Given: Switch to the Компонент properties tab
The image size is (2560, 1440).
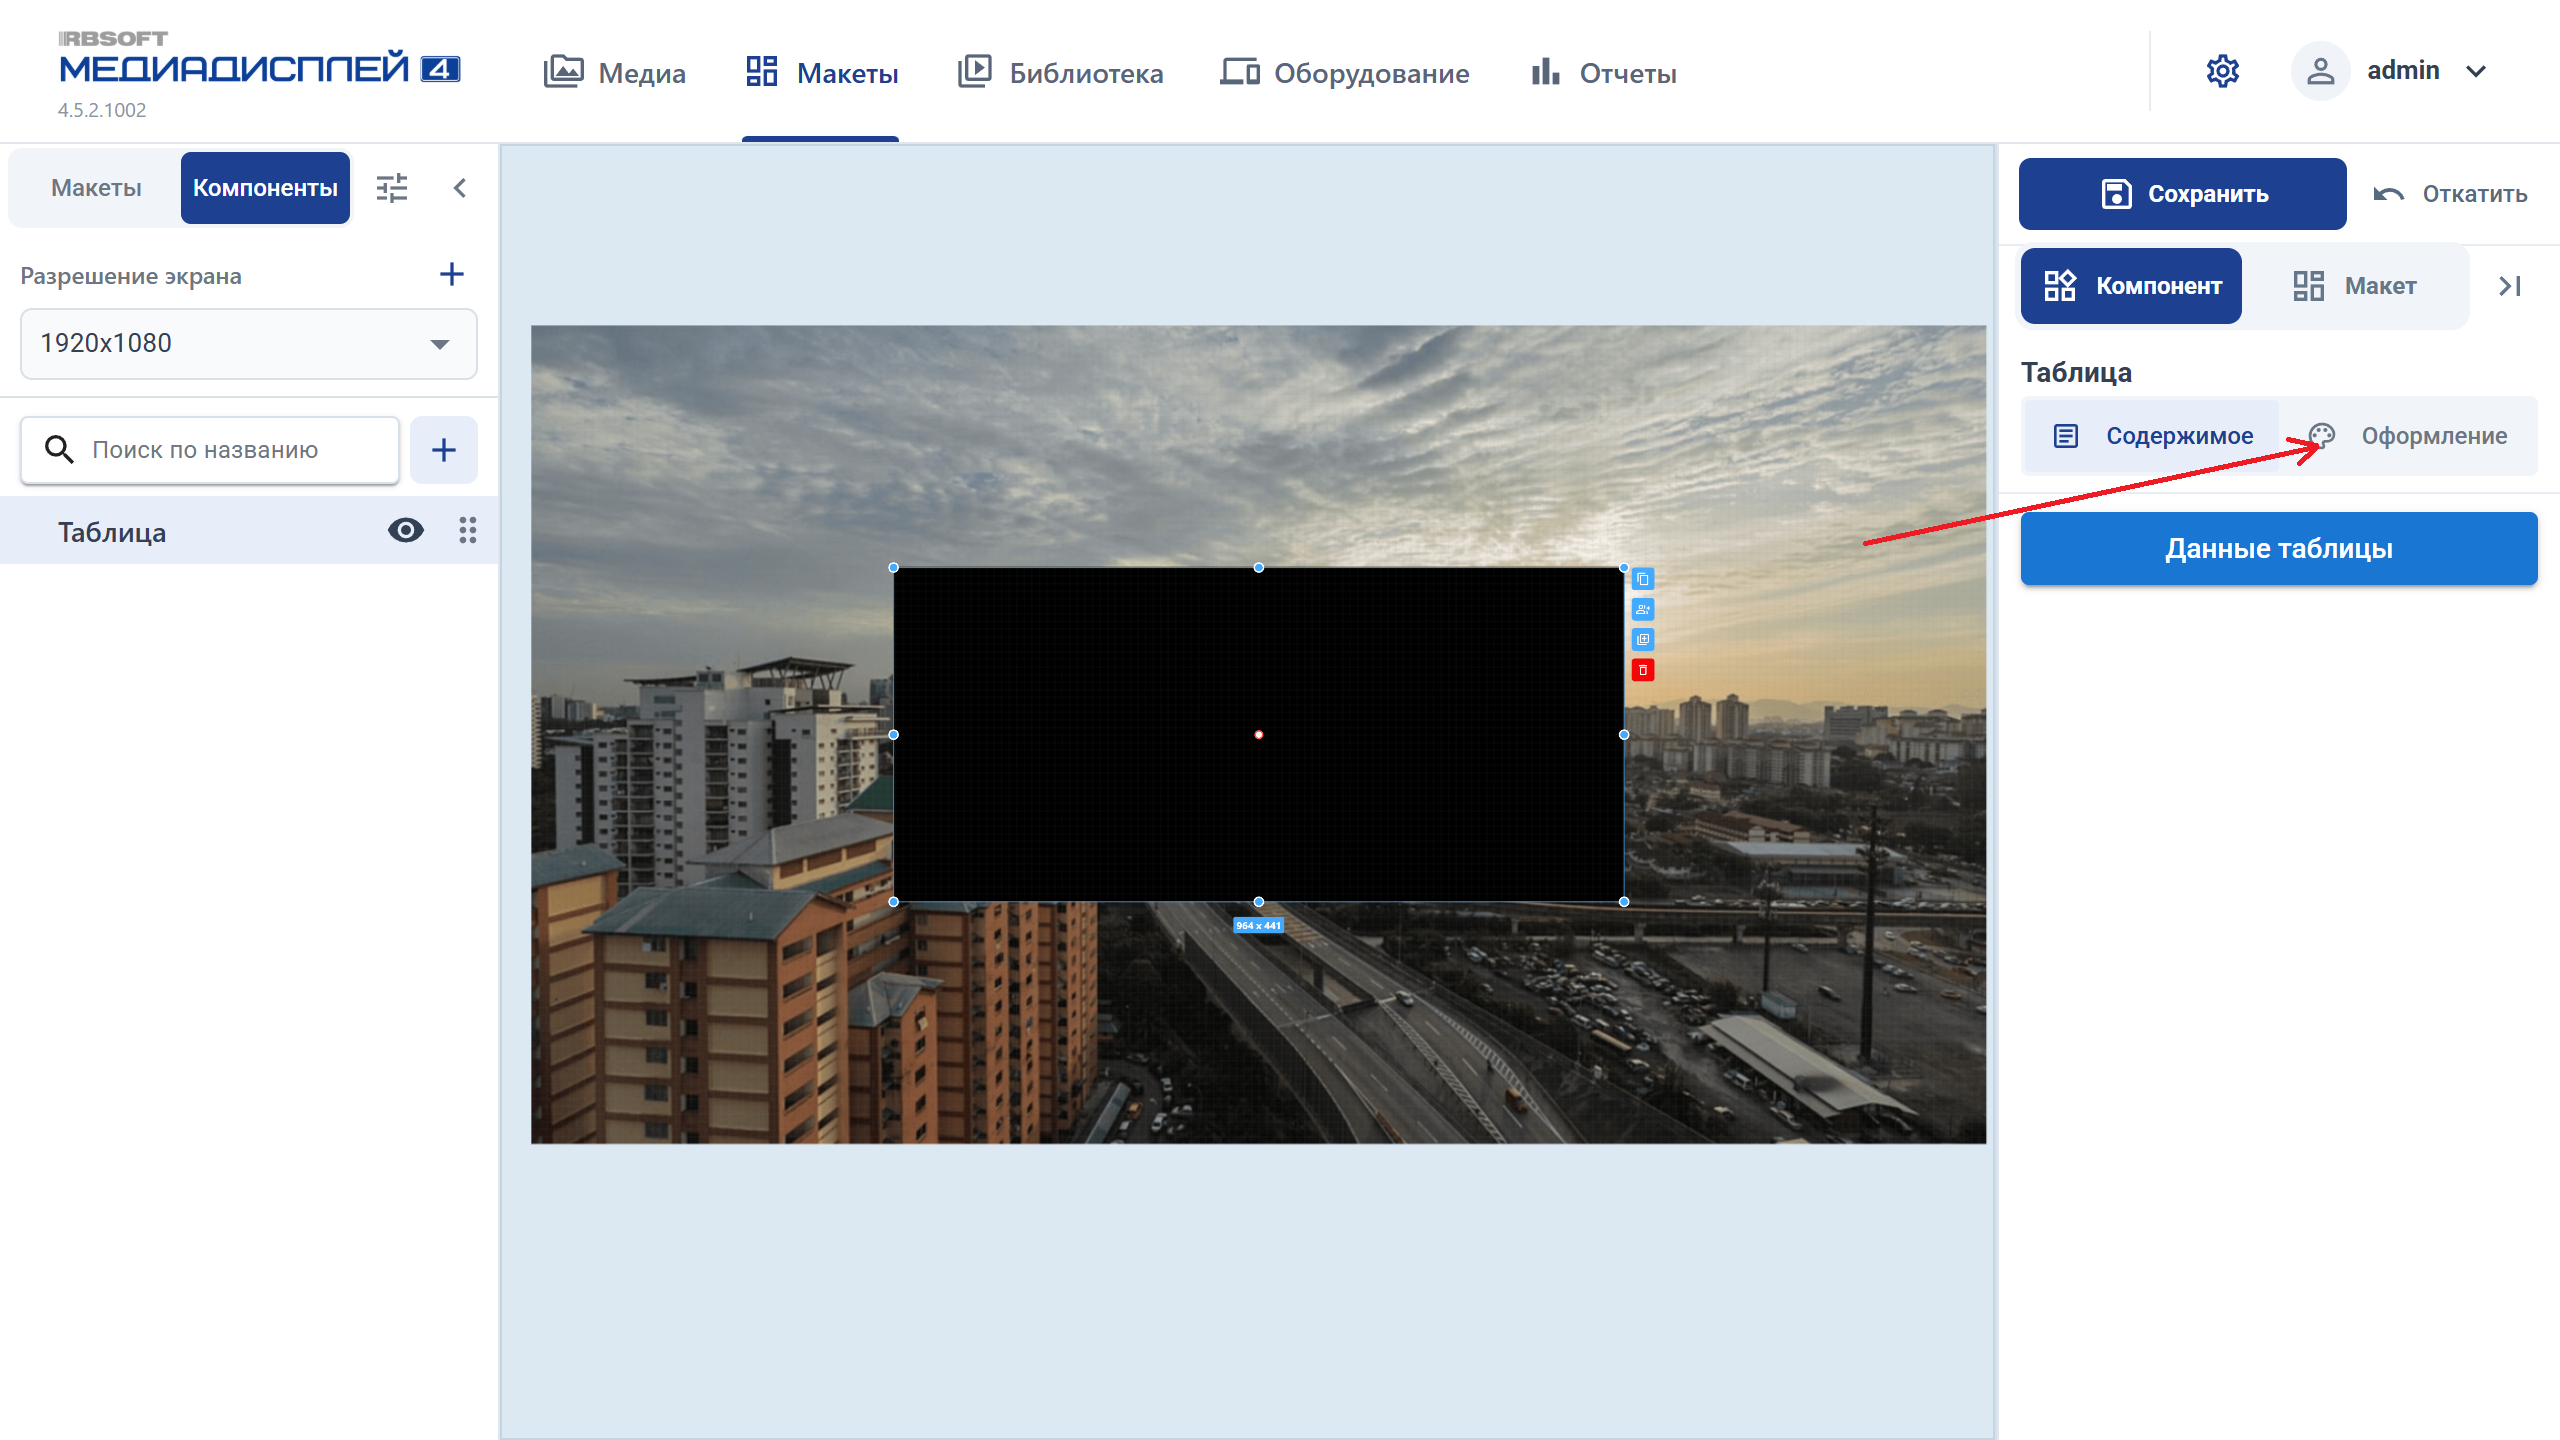Looking at the screenshot, I should [2131, 286].
